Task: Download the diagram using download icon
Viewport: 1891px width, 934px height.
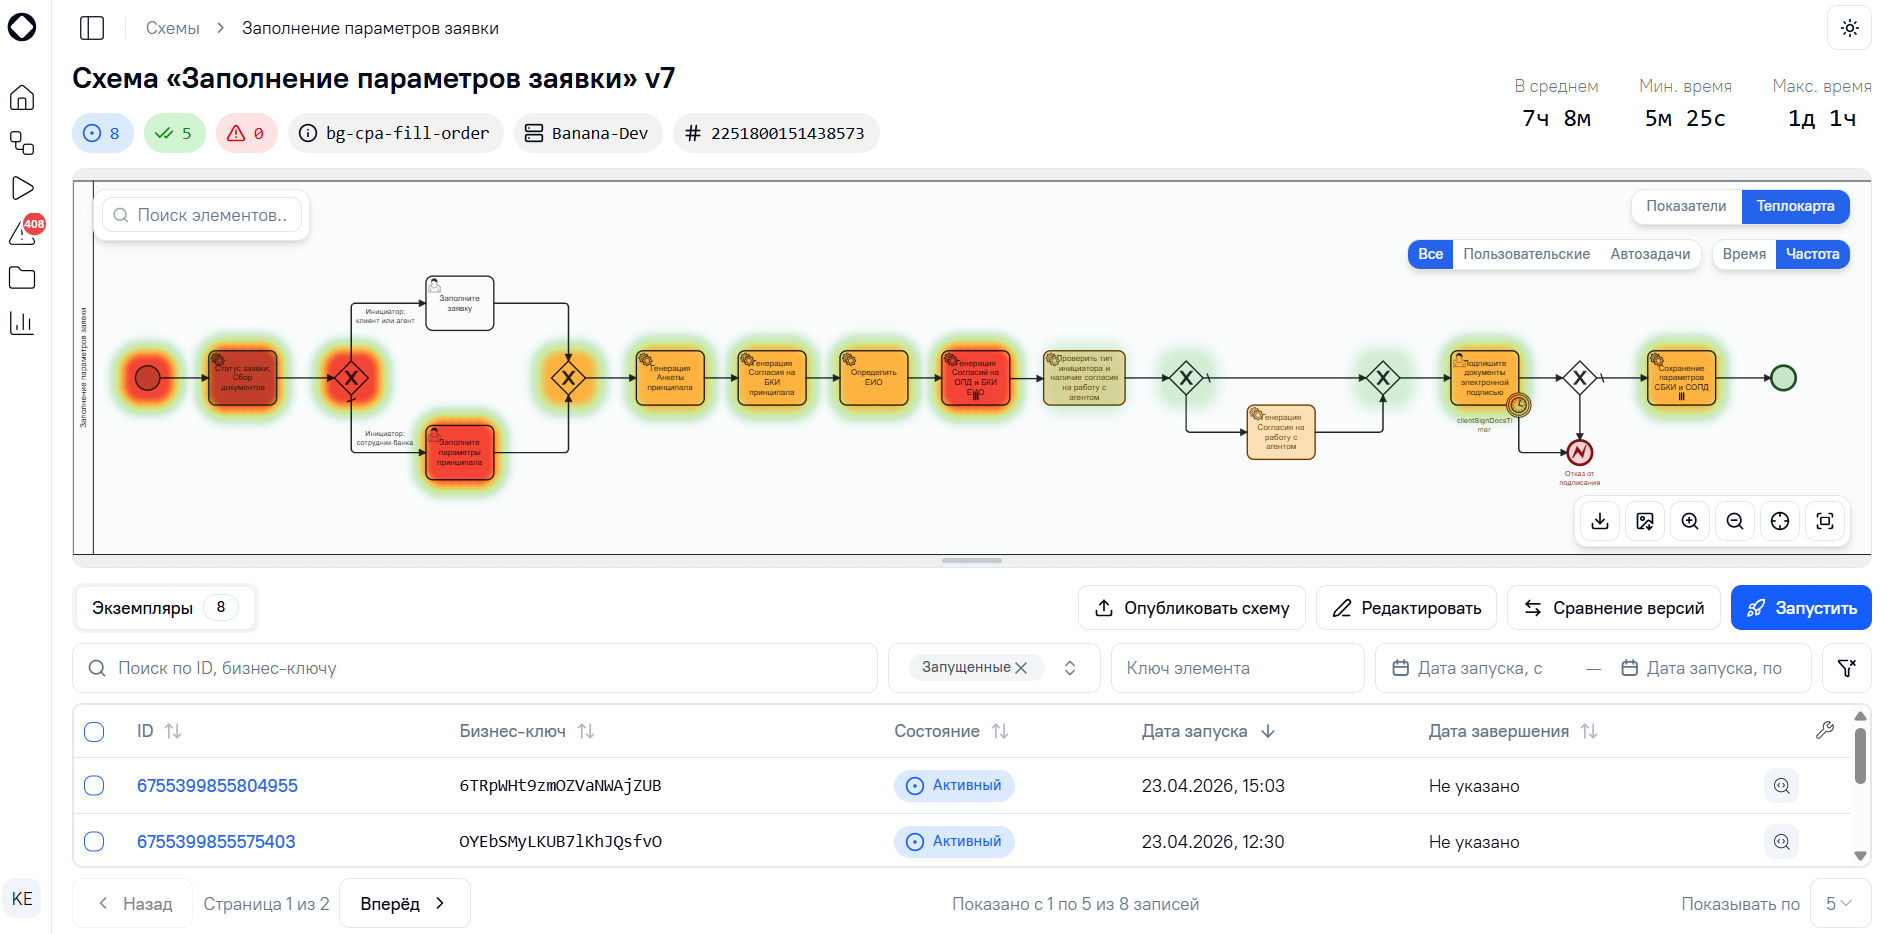Action: tap(1600, 521)
